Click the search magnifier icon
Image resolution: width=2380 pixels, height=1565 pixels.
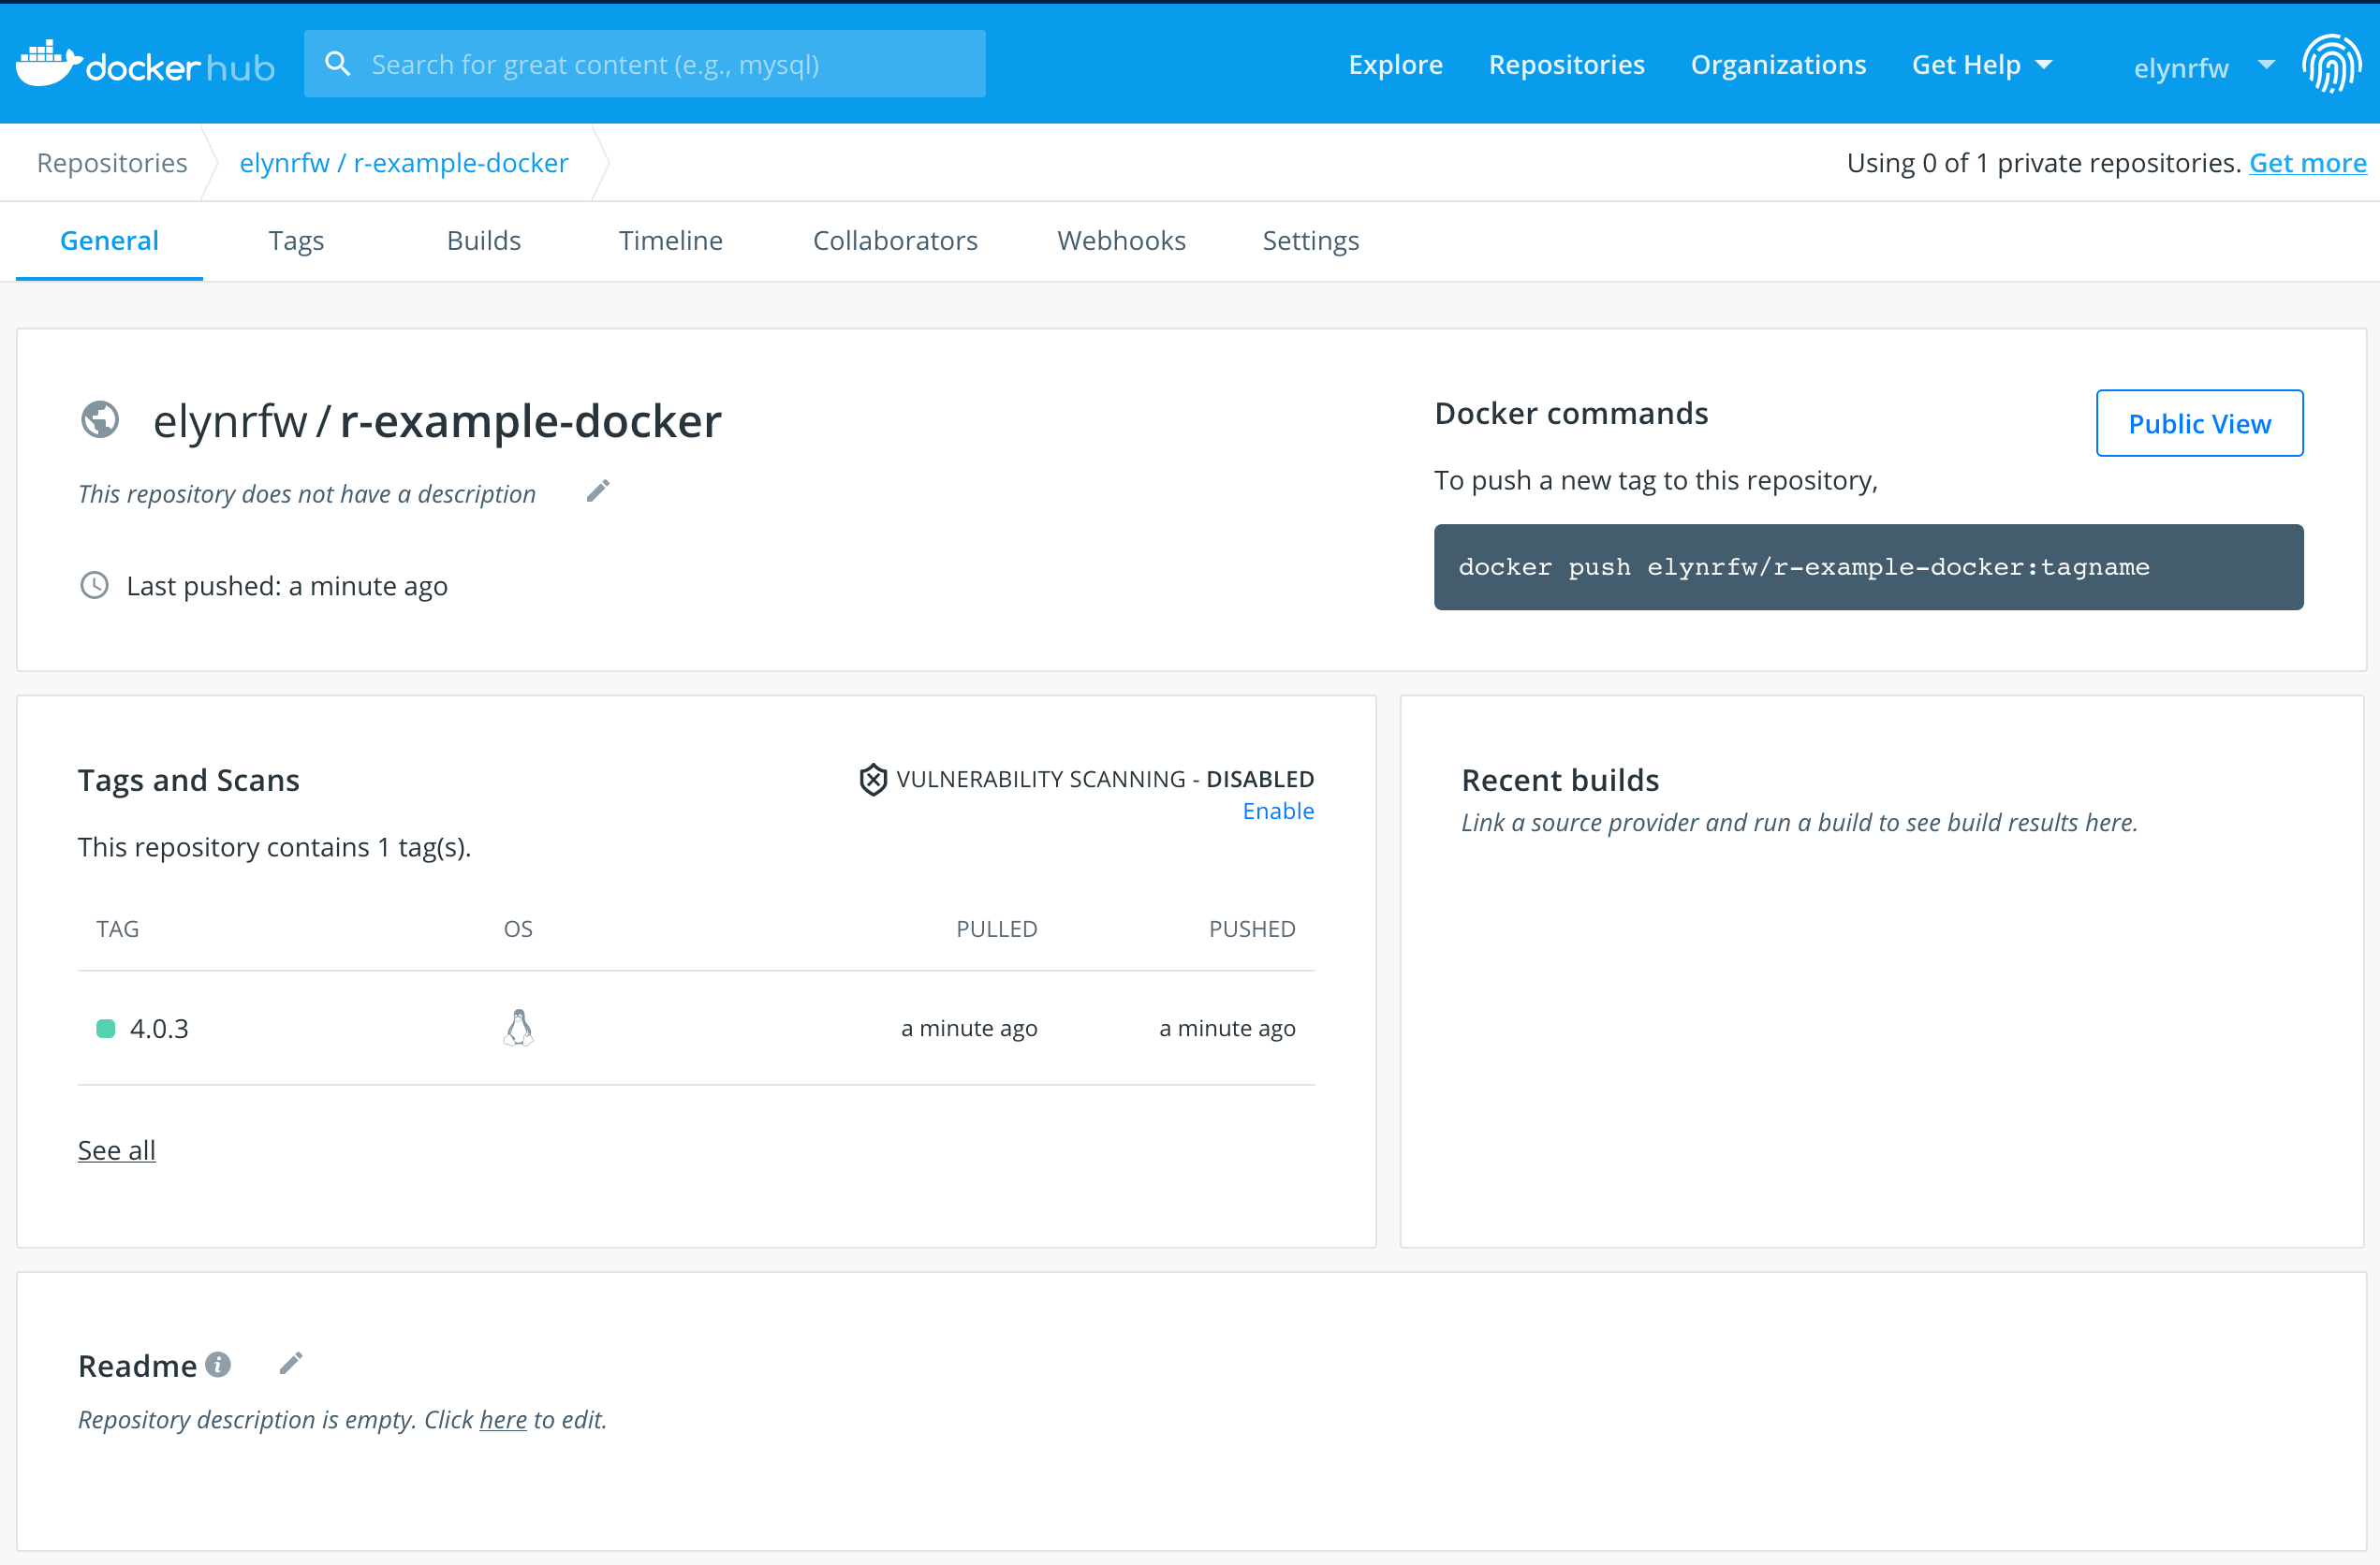pyautogui.click(x=338, y=64)
